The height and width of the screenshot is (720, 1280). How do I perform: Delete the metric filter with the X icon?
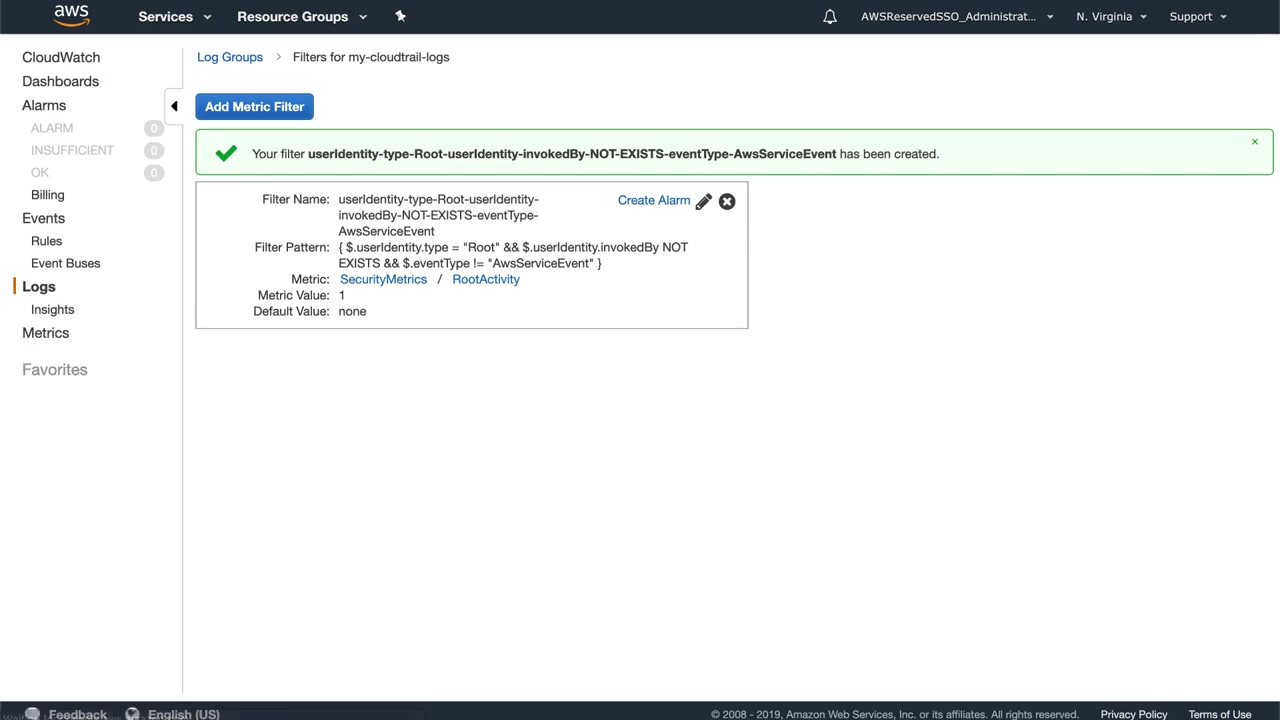click(x=727, y=201)
